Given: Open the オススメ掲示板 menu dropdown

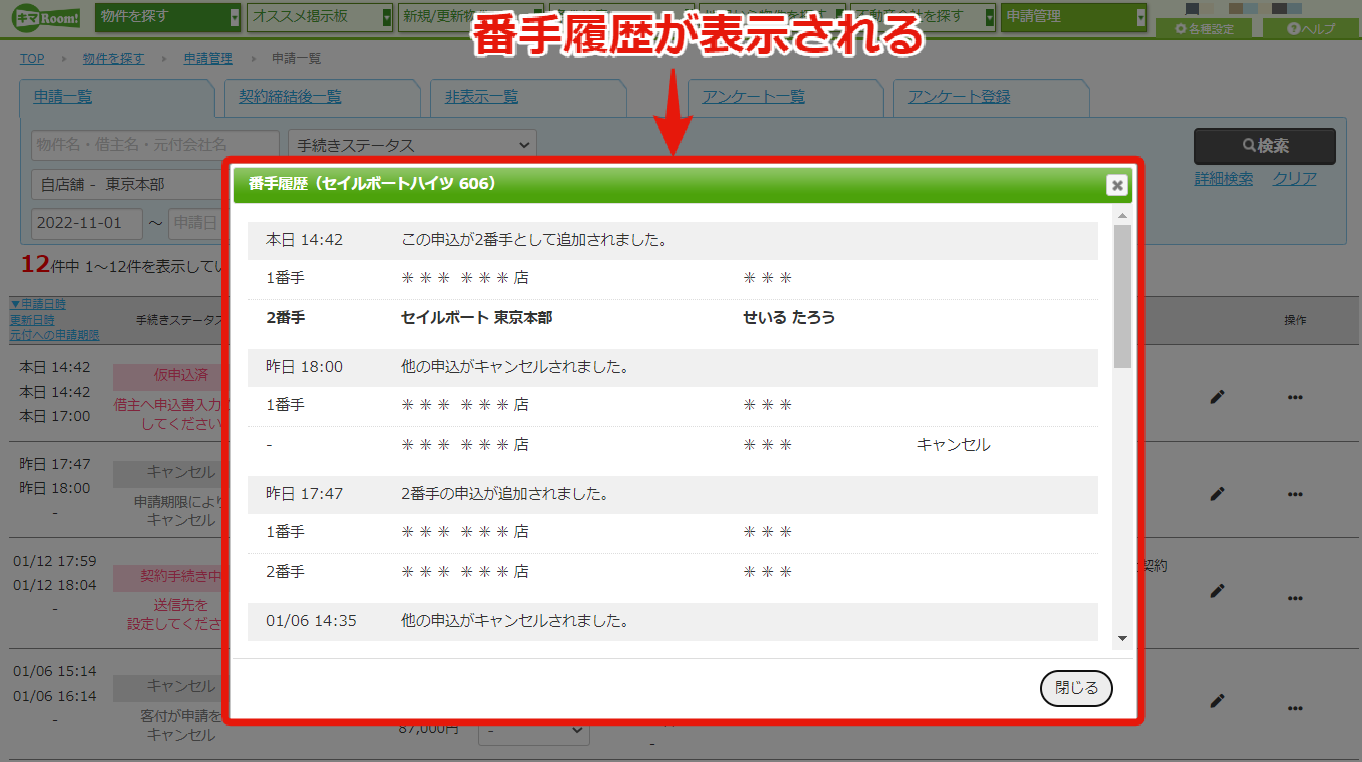Looking at the screenshot, I should [x=320, y=17].
